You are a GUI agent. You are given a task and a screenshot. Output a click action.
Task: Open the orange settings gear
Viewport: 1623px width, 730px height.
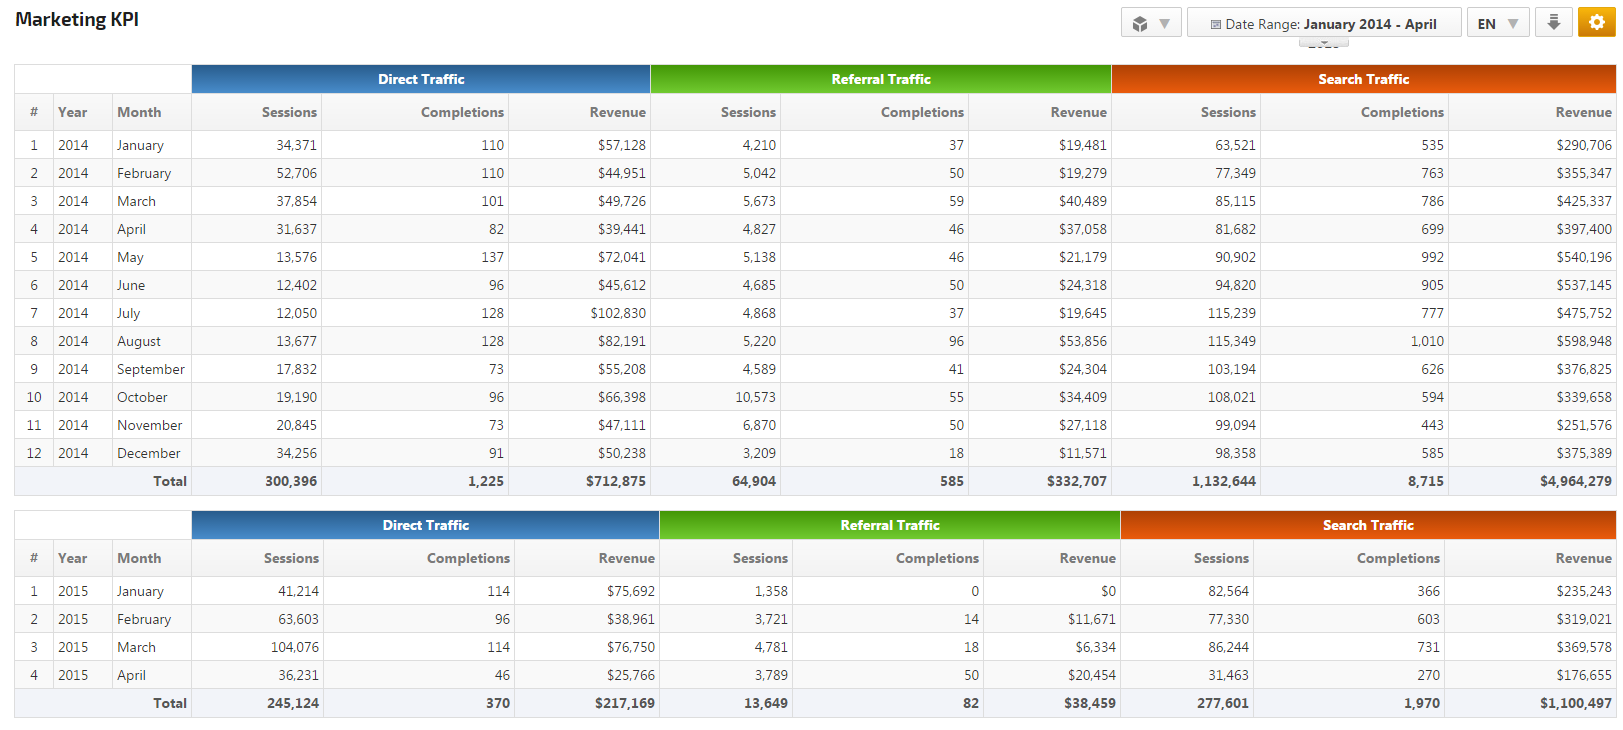click(x=1596, y=23)
